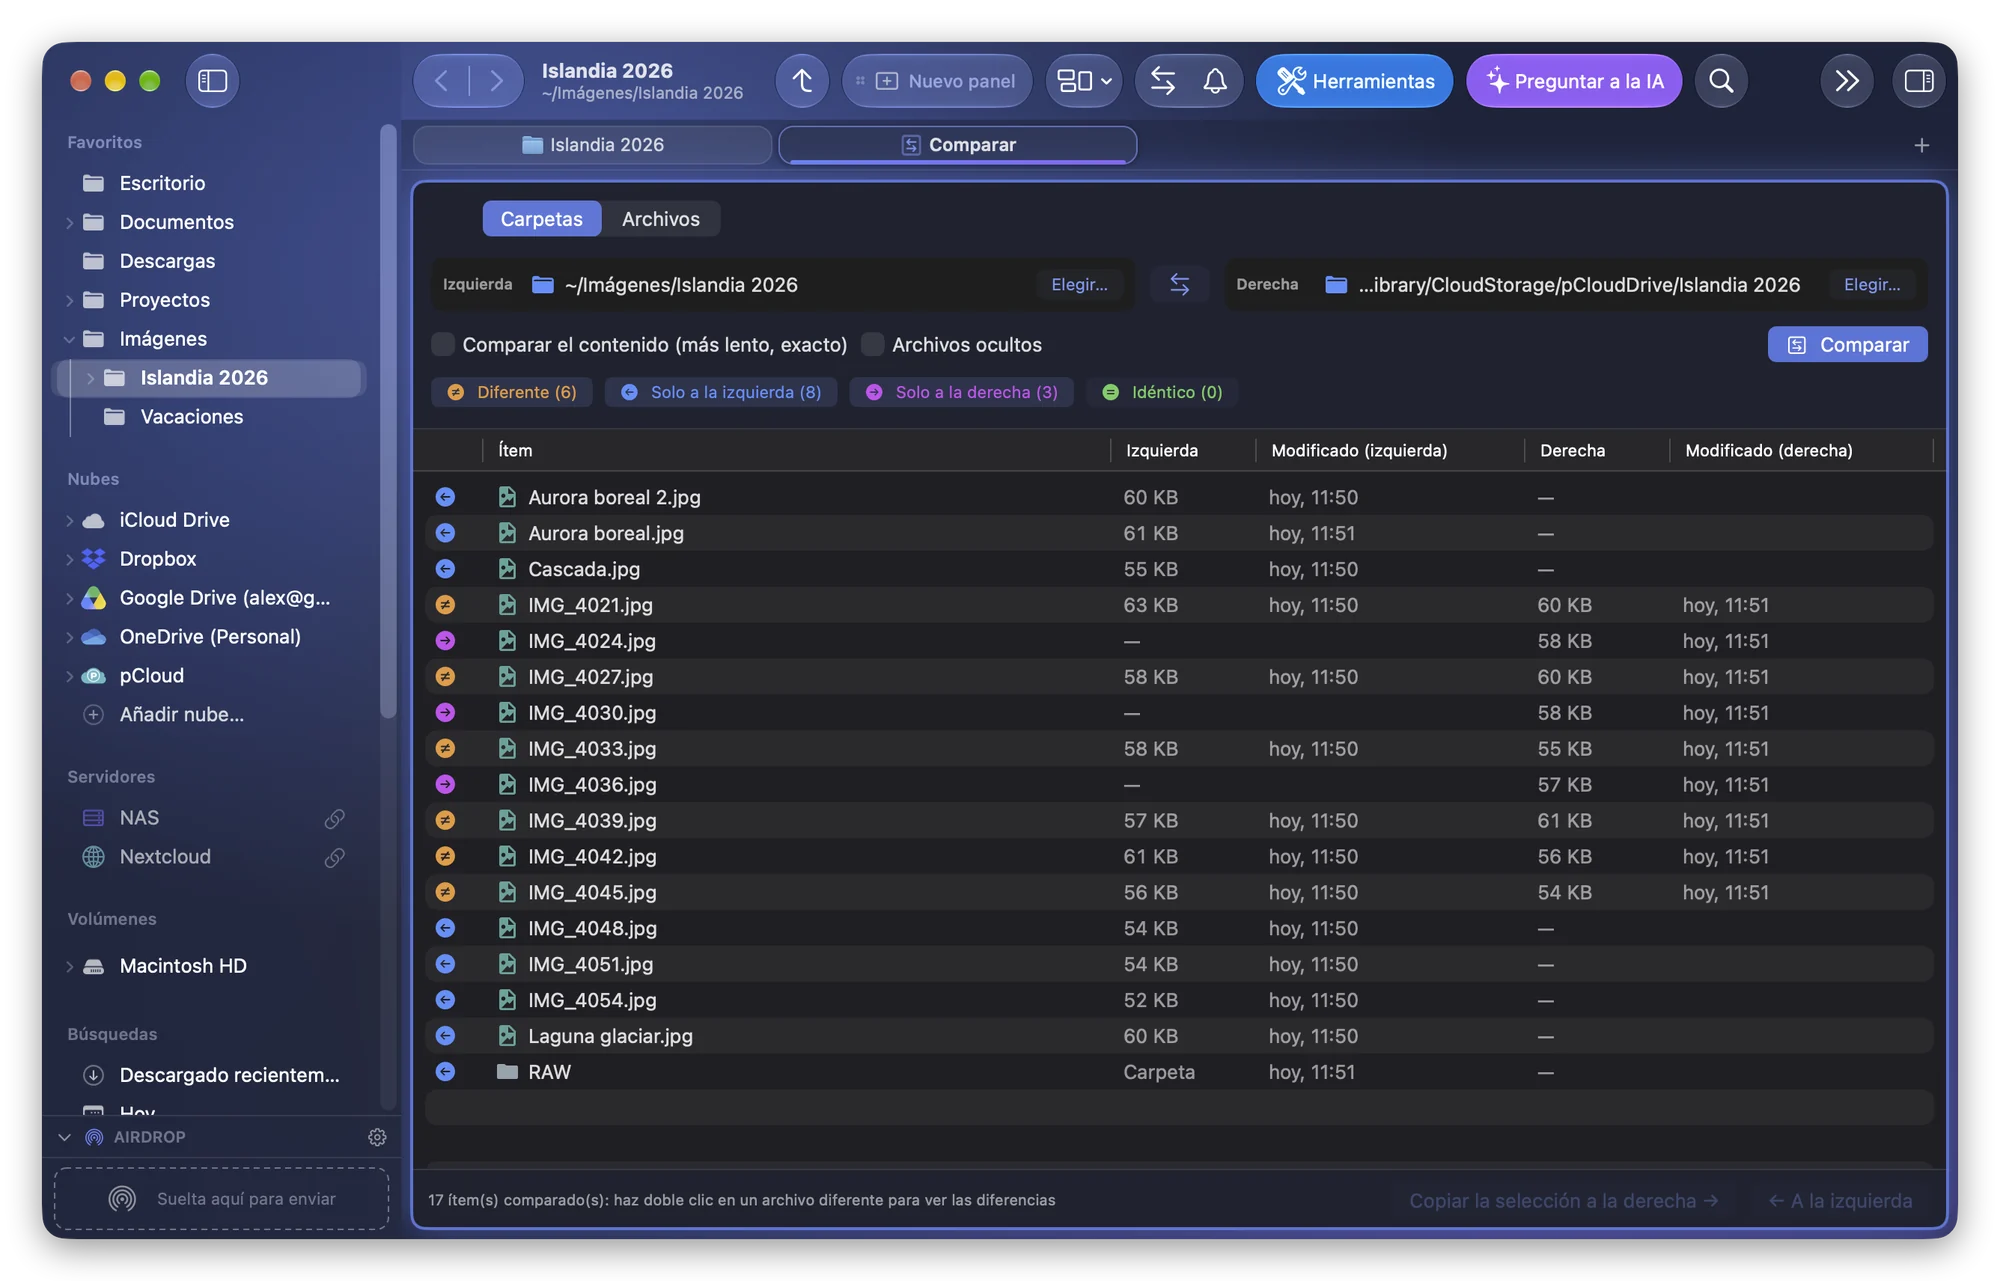Open the Herramientas button
Viewport: 2000px width, 1281px height.
tap(1354, 81)
